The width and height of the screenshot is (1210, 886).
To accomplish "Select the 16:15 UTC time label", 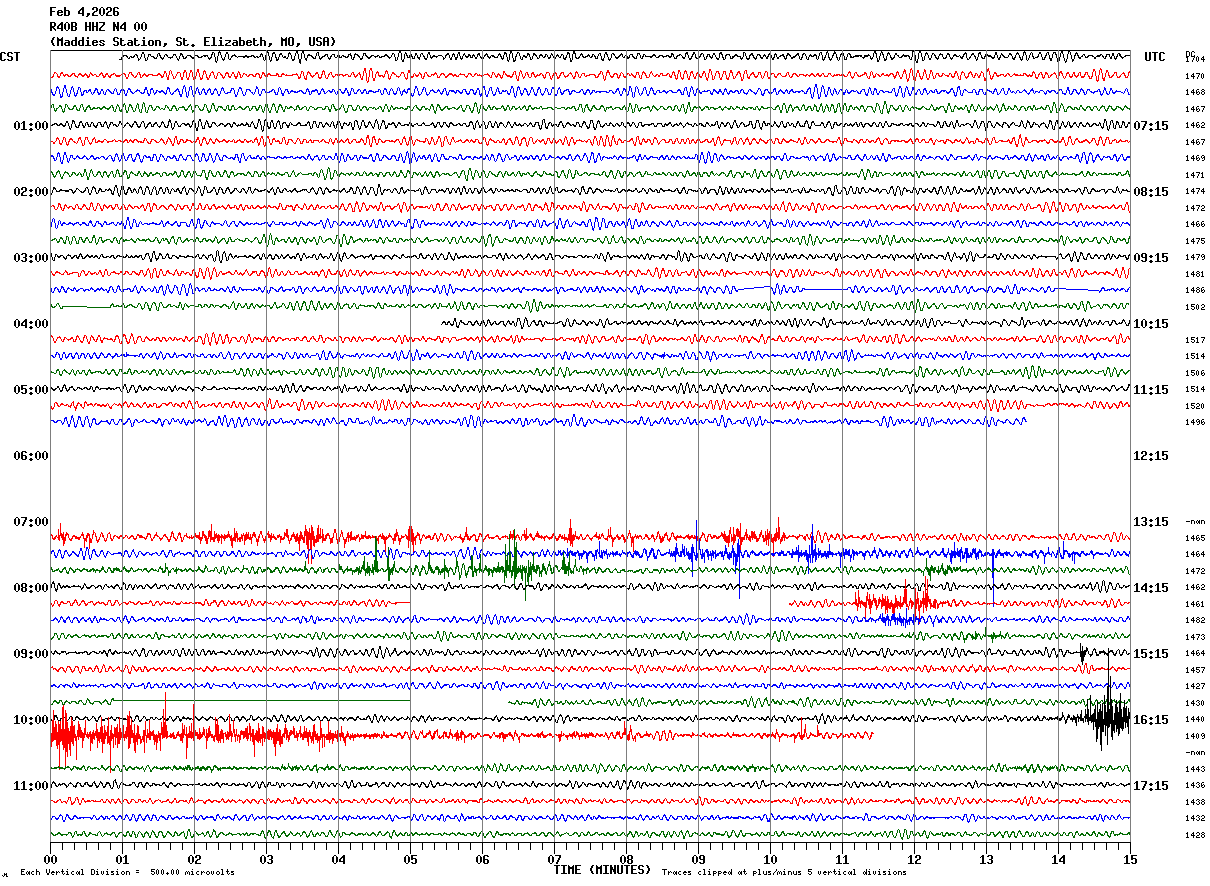I will pos(1151,720).
